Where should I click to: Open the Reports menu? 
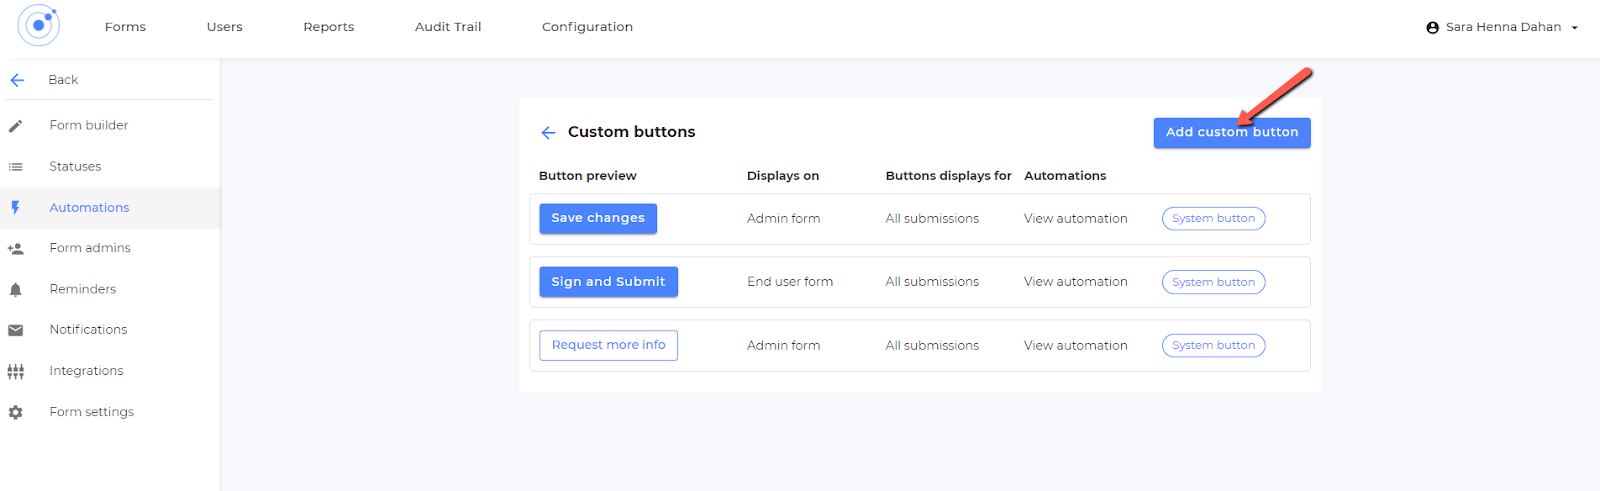point(328,27)
